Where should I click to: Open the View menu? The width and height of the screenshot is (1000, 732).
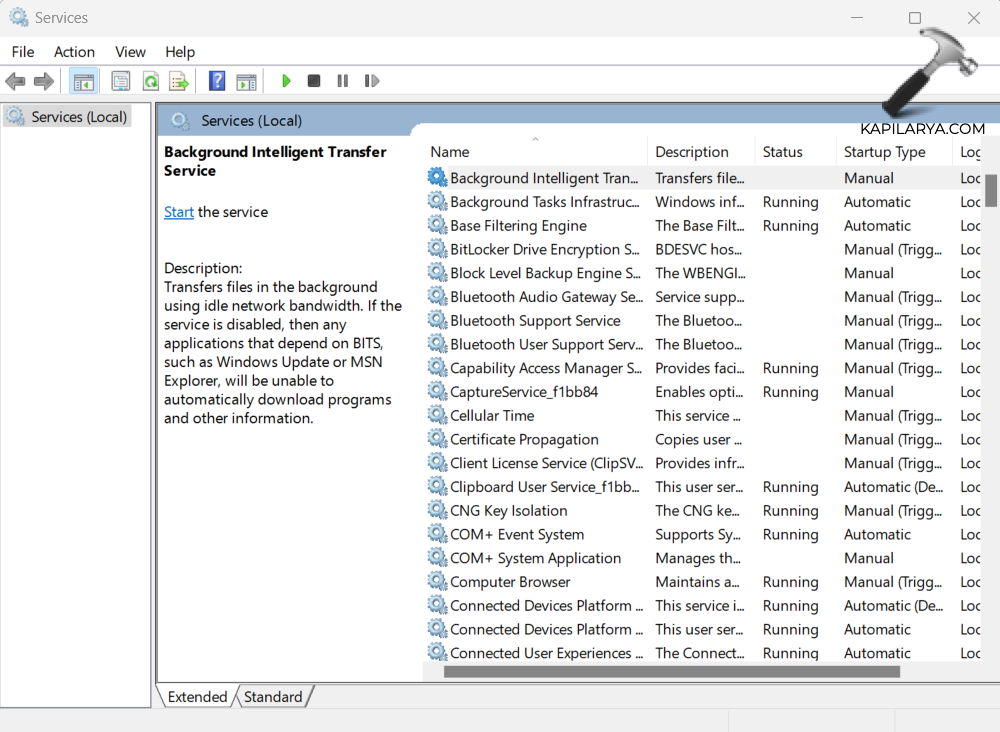coord(130,52)
